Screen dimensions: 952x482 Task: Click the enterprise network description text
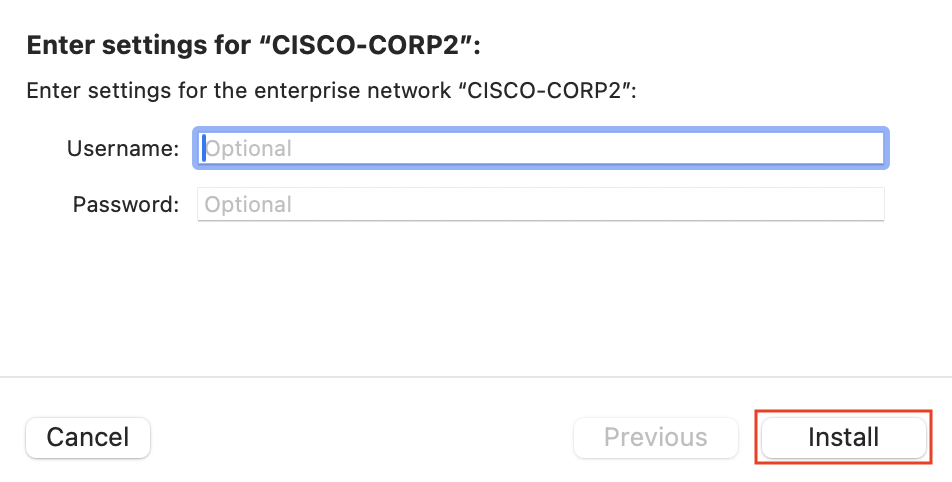[x=331, y=90]
